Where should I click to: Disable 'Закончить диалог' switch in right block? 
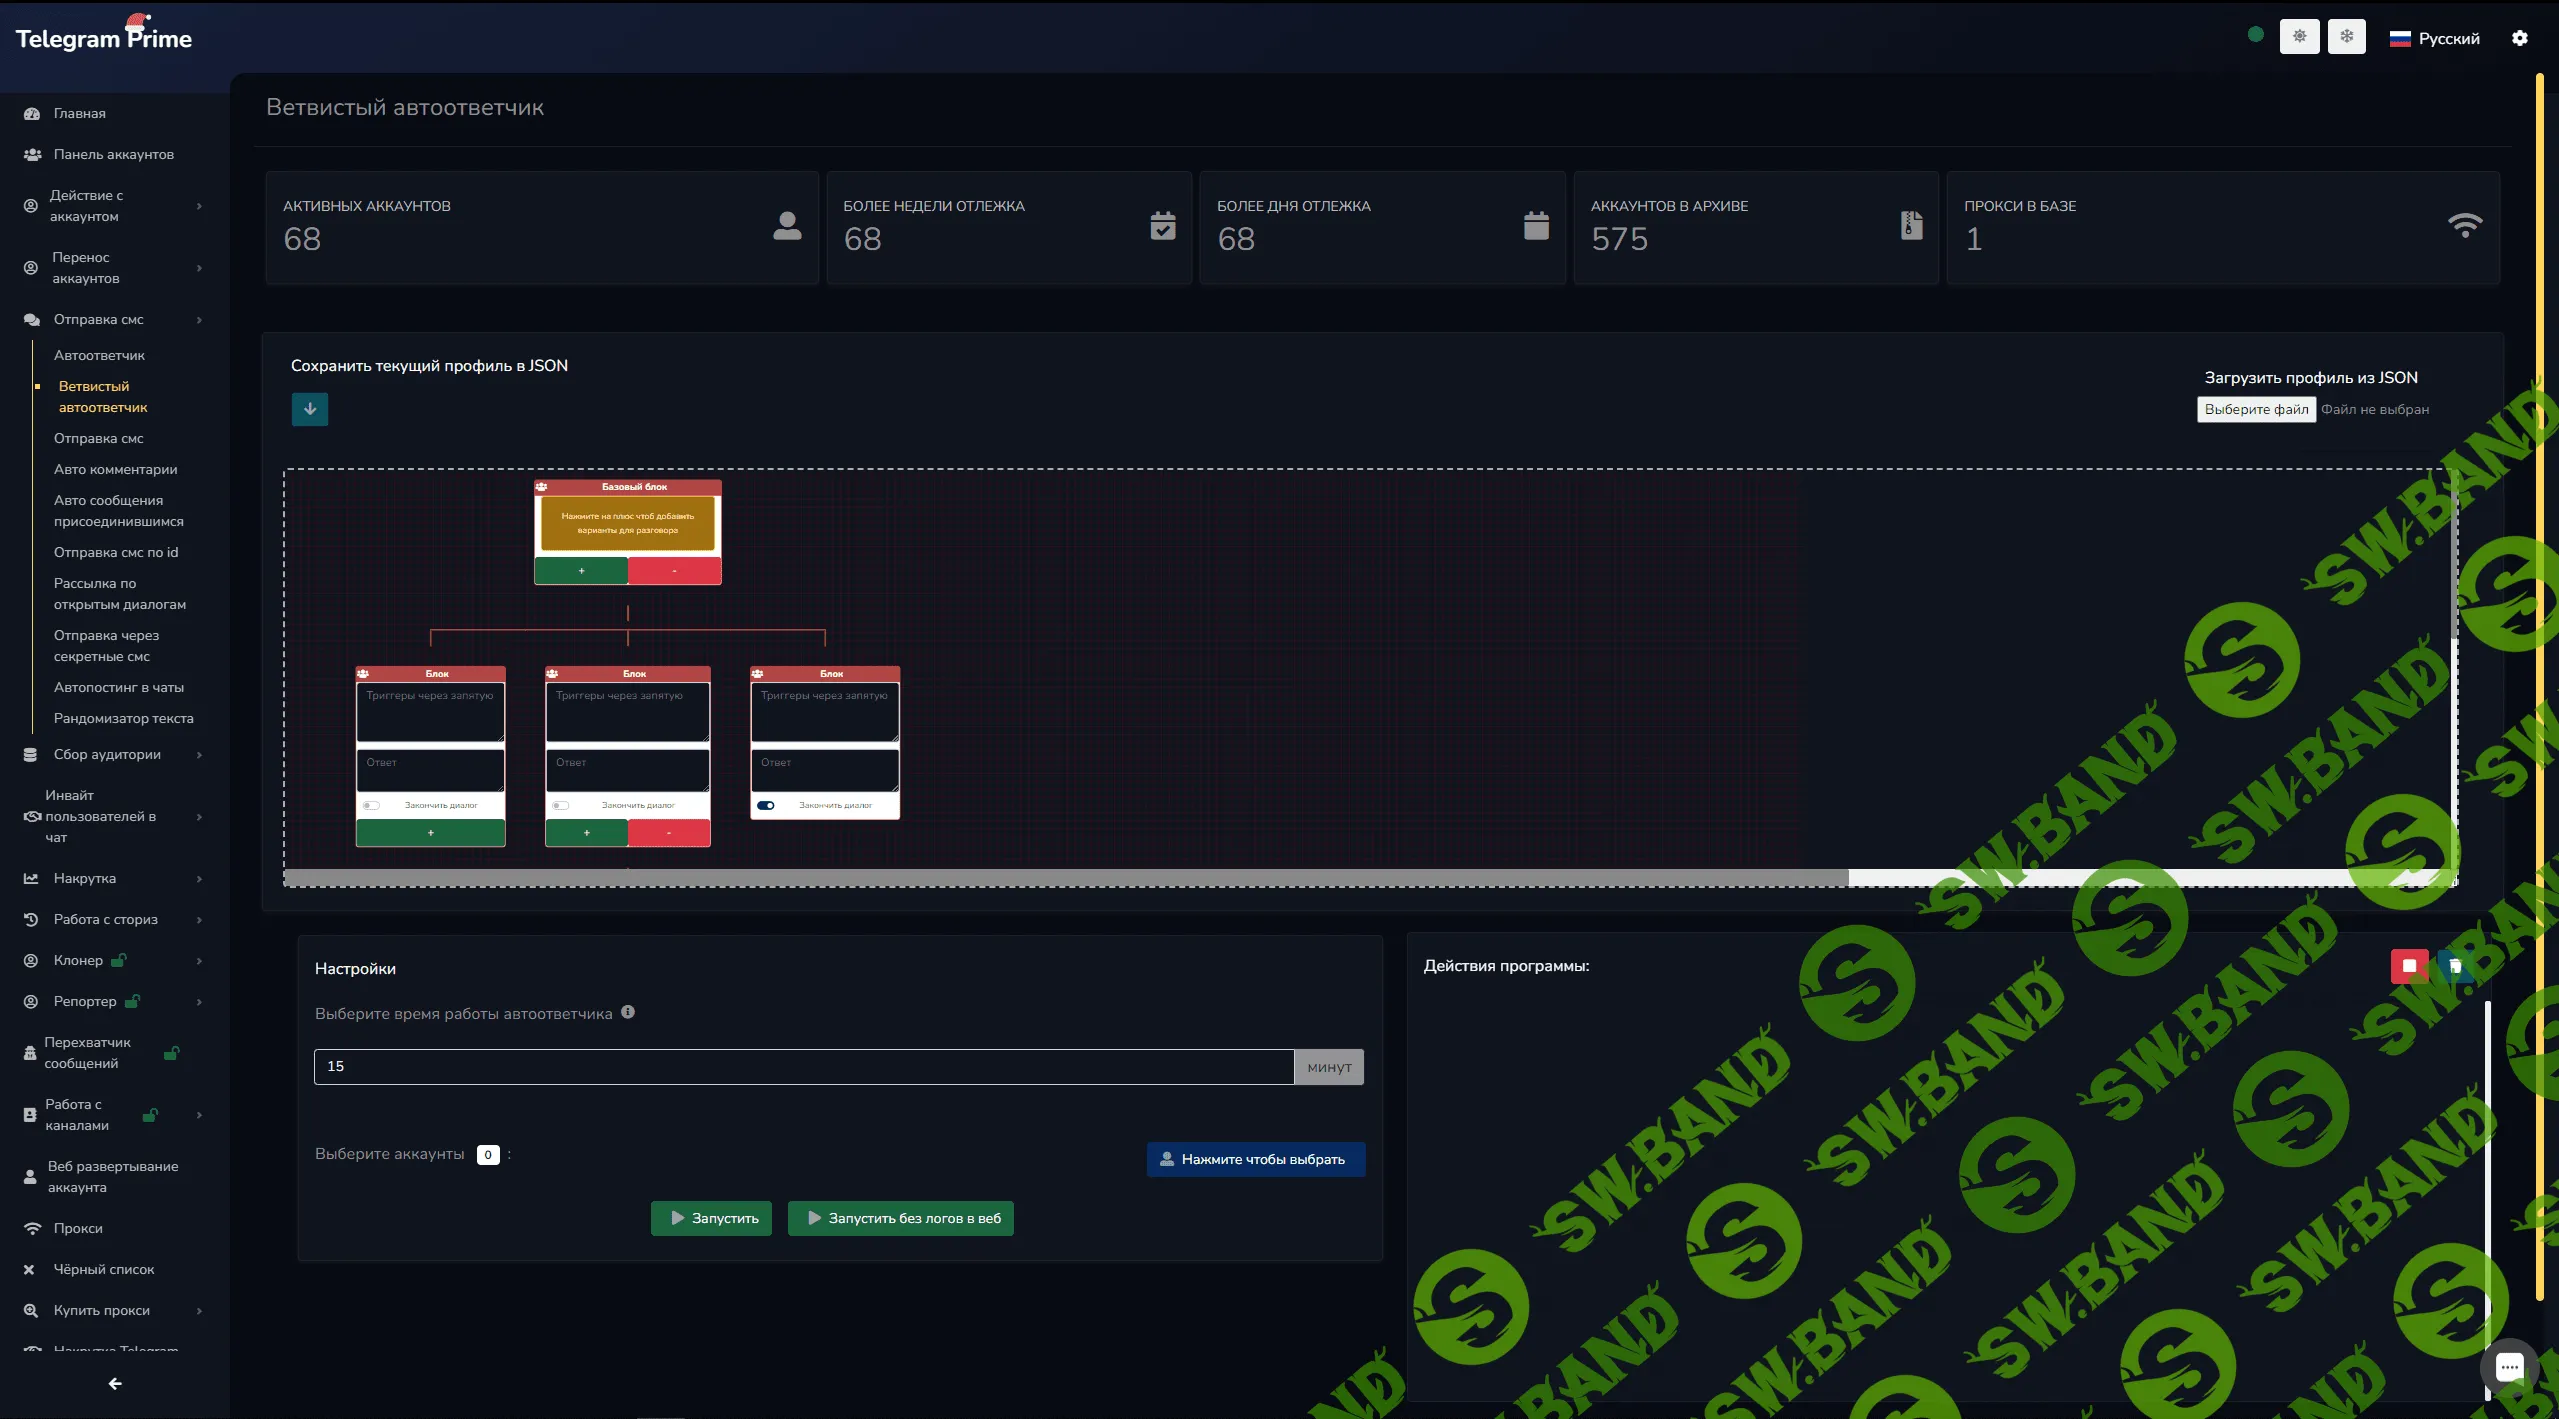pos(766,805)
